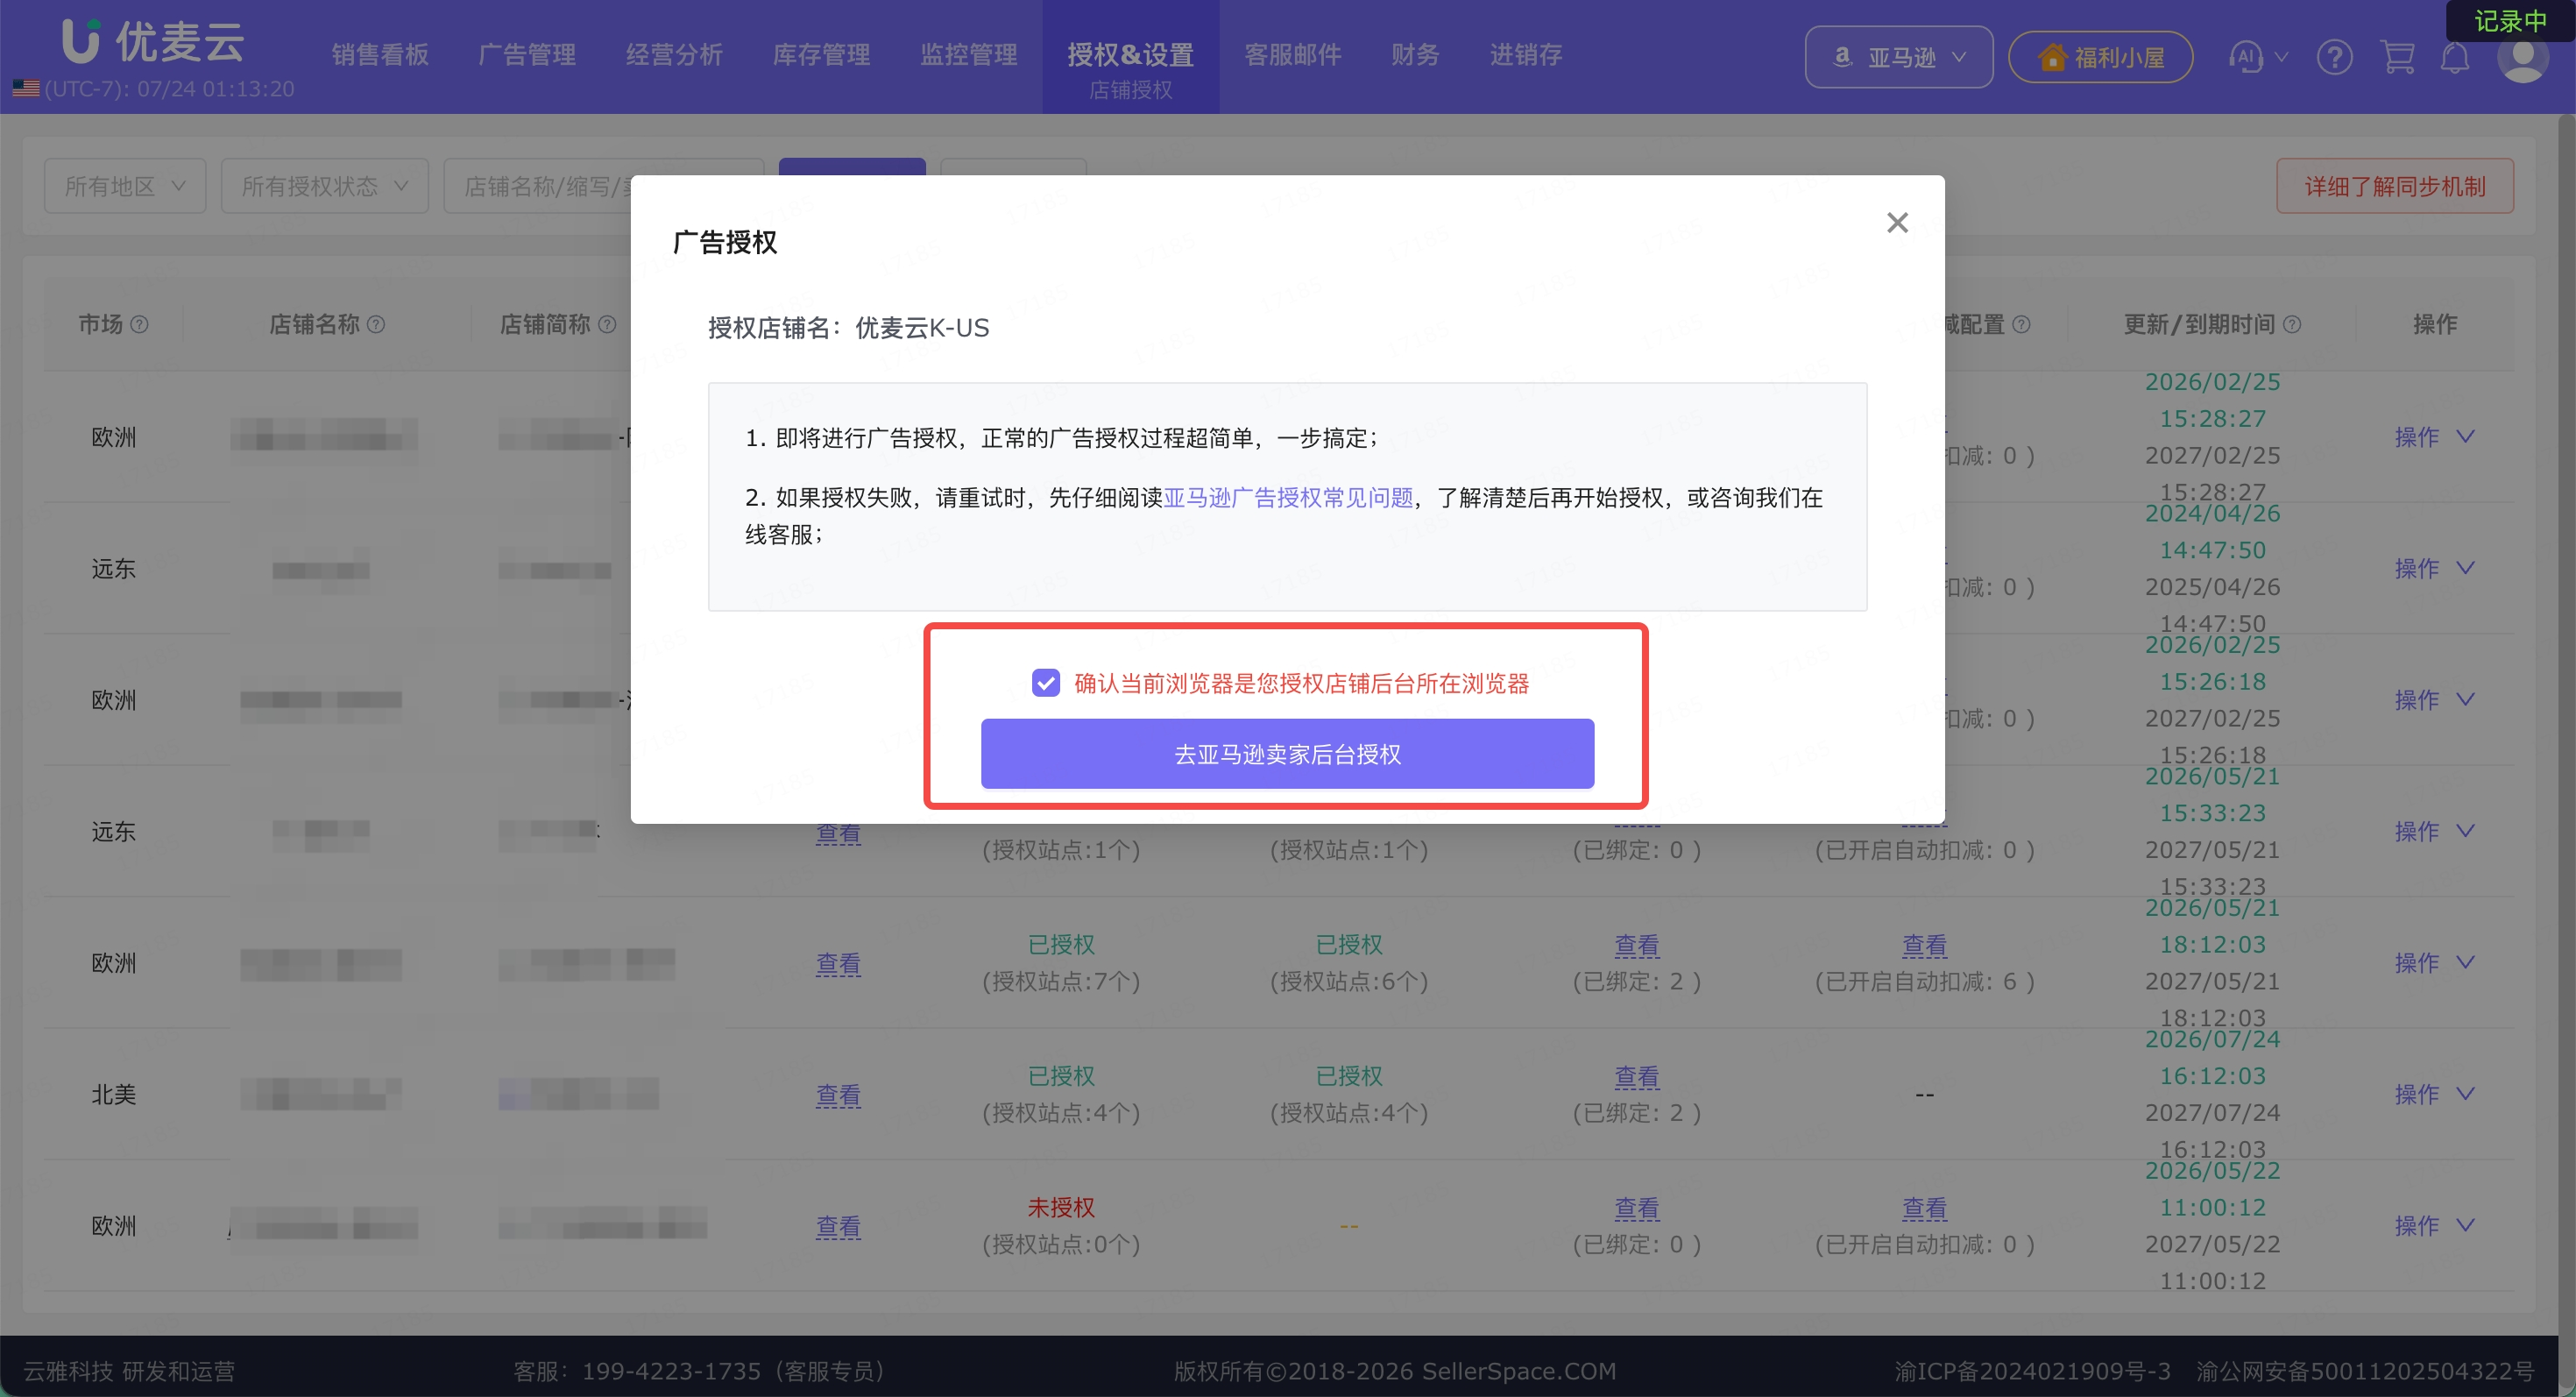Screen dimensions: 2576x1397
Task: Open the 财务 menu
Action: tap(1415, 55)
